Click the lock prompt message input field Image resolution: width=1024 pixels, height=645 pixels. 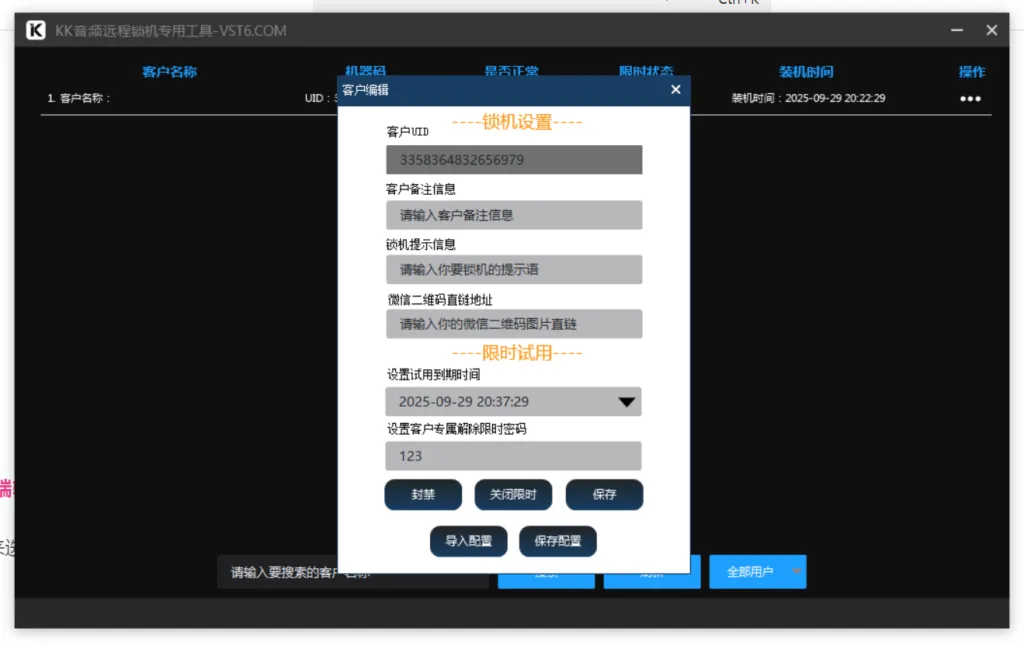point(513,269)
